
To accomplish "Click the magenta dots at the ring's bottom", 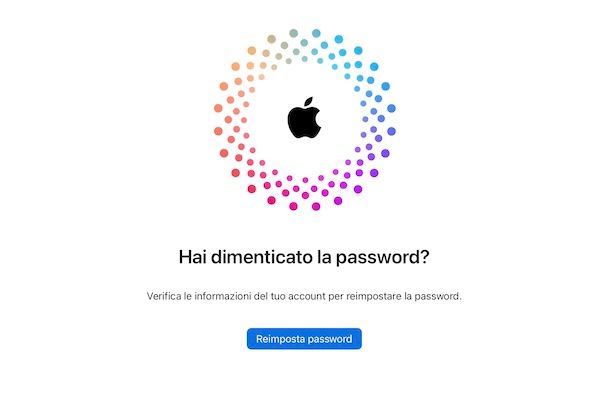I will click(305, 191).
